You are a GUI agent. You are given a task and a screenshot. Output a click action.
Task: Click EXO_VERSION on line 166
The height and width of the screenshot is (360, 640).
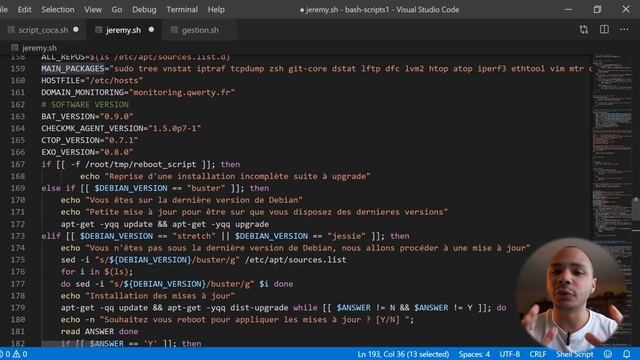coord(68,152)
